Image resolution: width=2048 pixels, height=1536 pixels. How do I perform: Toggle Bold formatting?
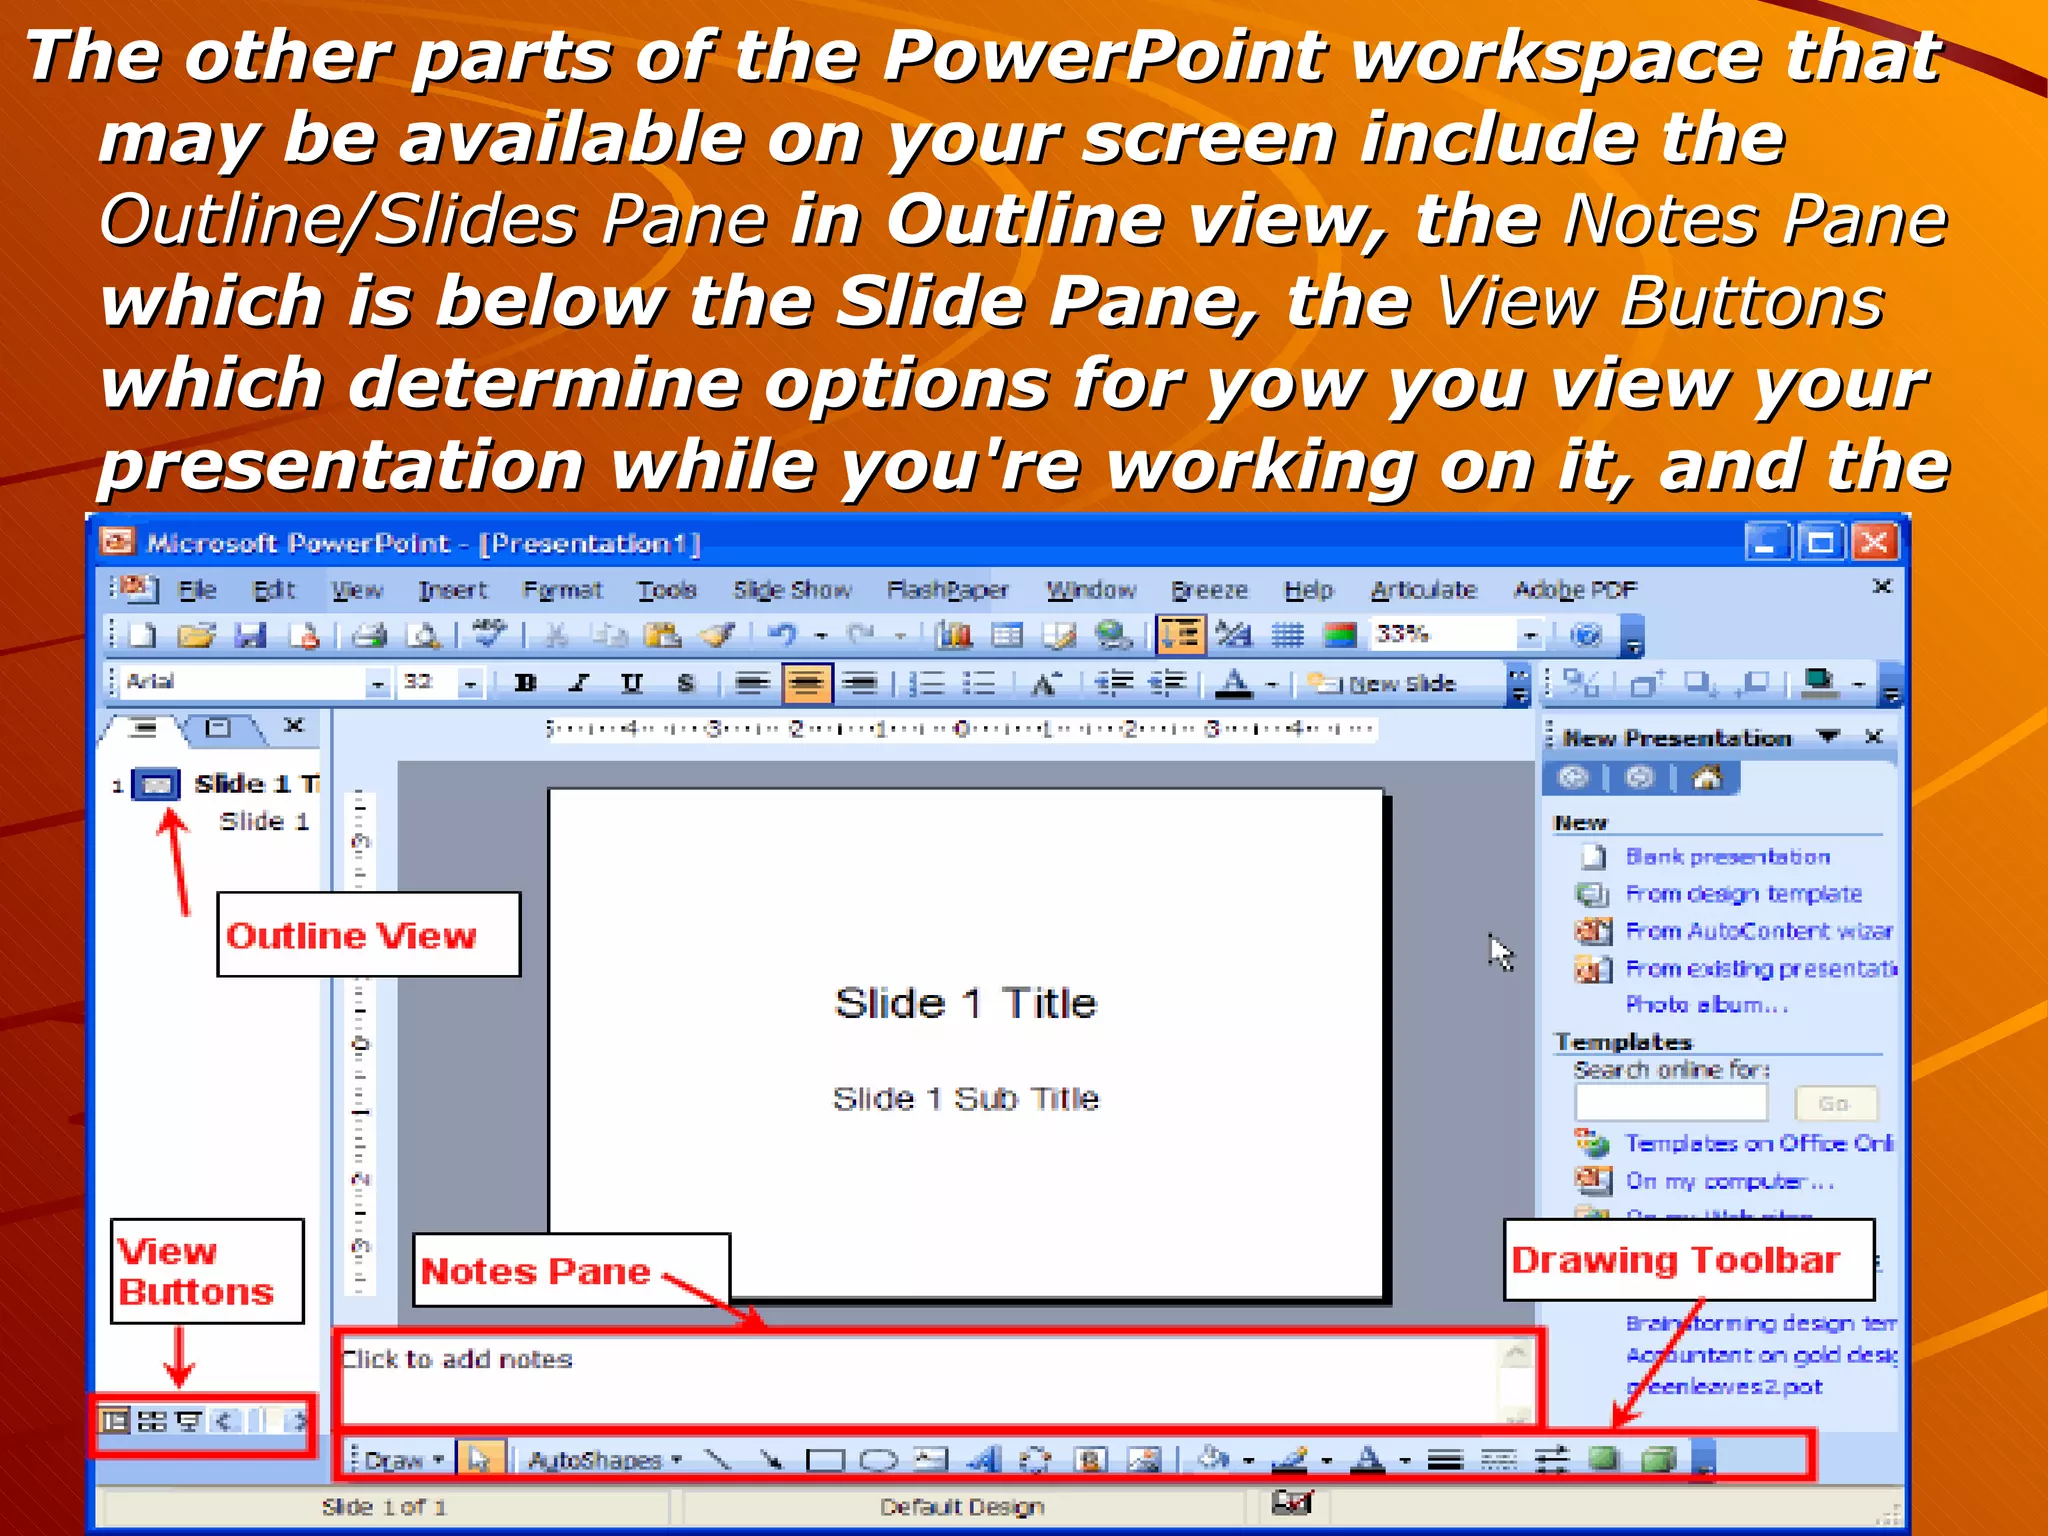coord(525,683)
